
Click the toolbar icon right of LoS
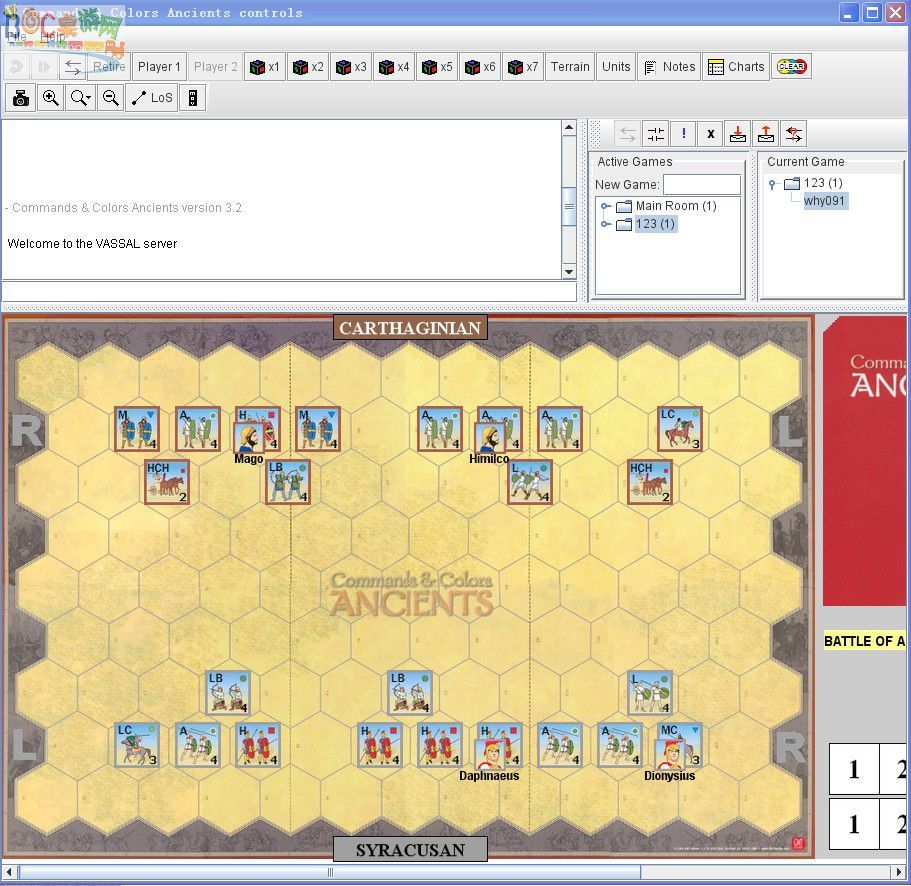193,98
